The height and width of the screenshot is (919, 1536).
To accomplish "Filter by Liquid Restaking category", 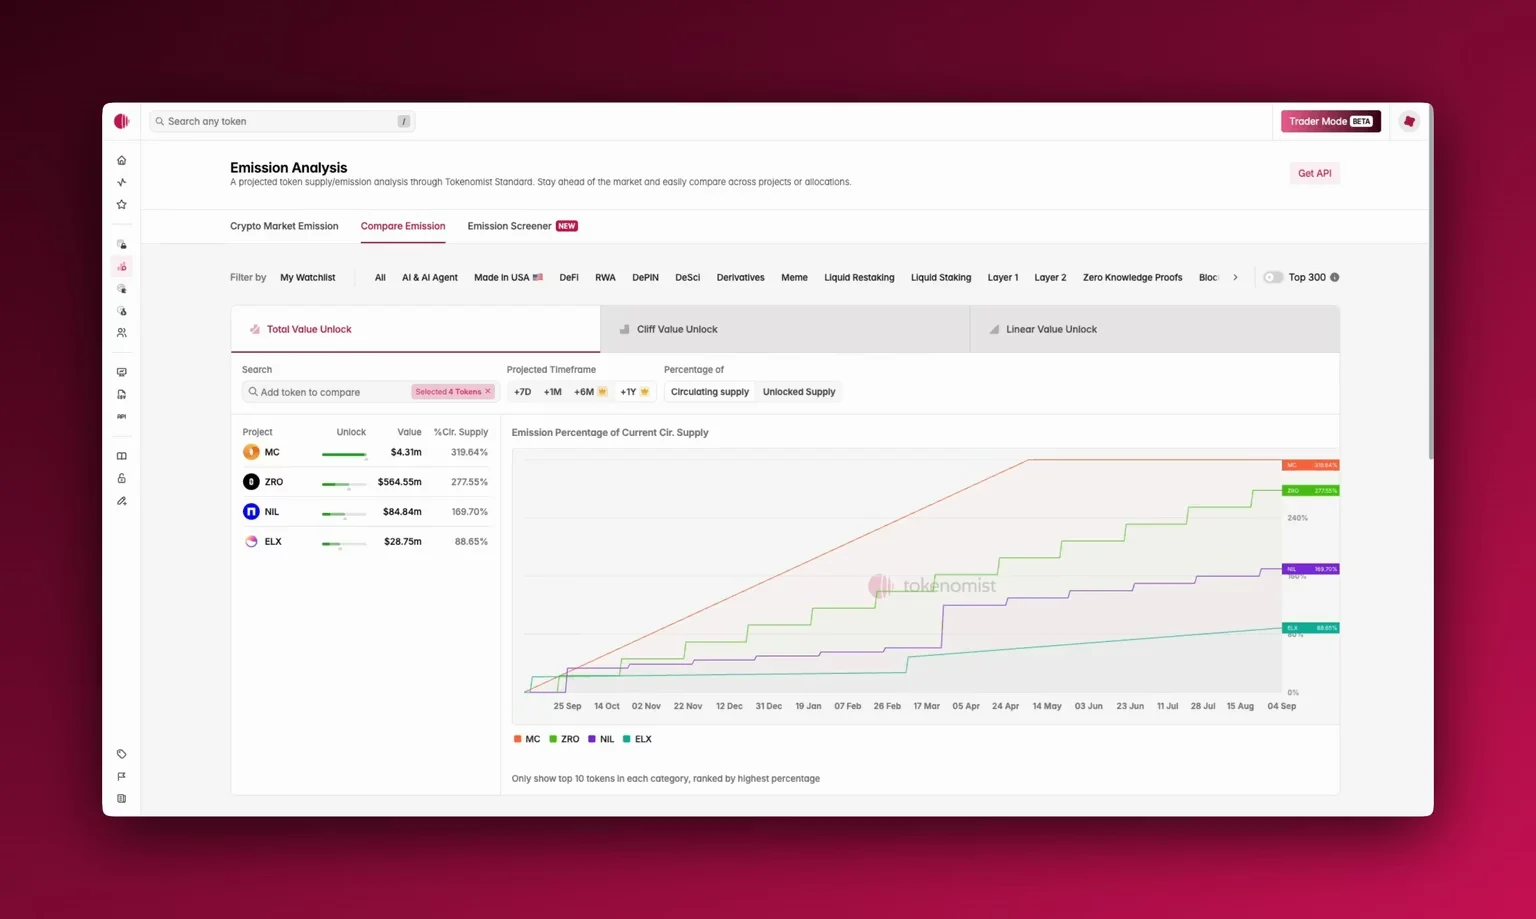I will pyautogui.click(x=859, y=277).
